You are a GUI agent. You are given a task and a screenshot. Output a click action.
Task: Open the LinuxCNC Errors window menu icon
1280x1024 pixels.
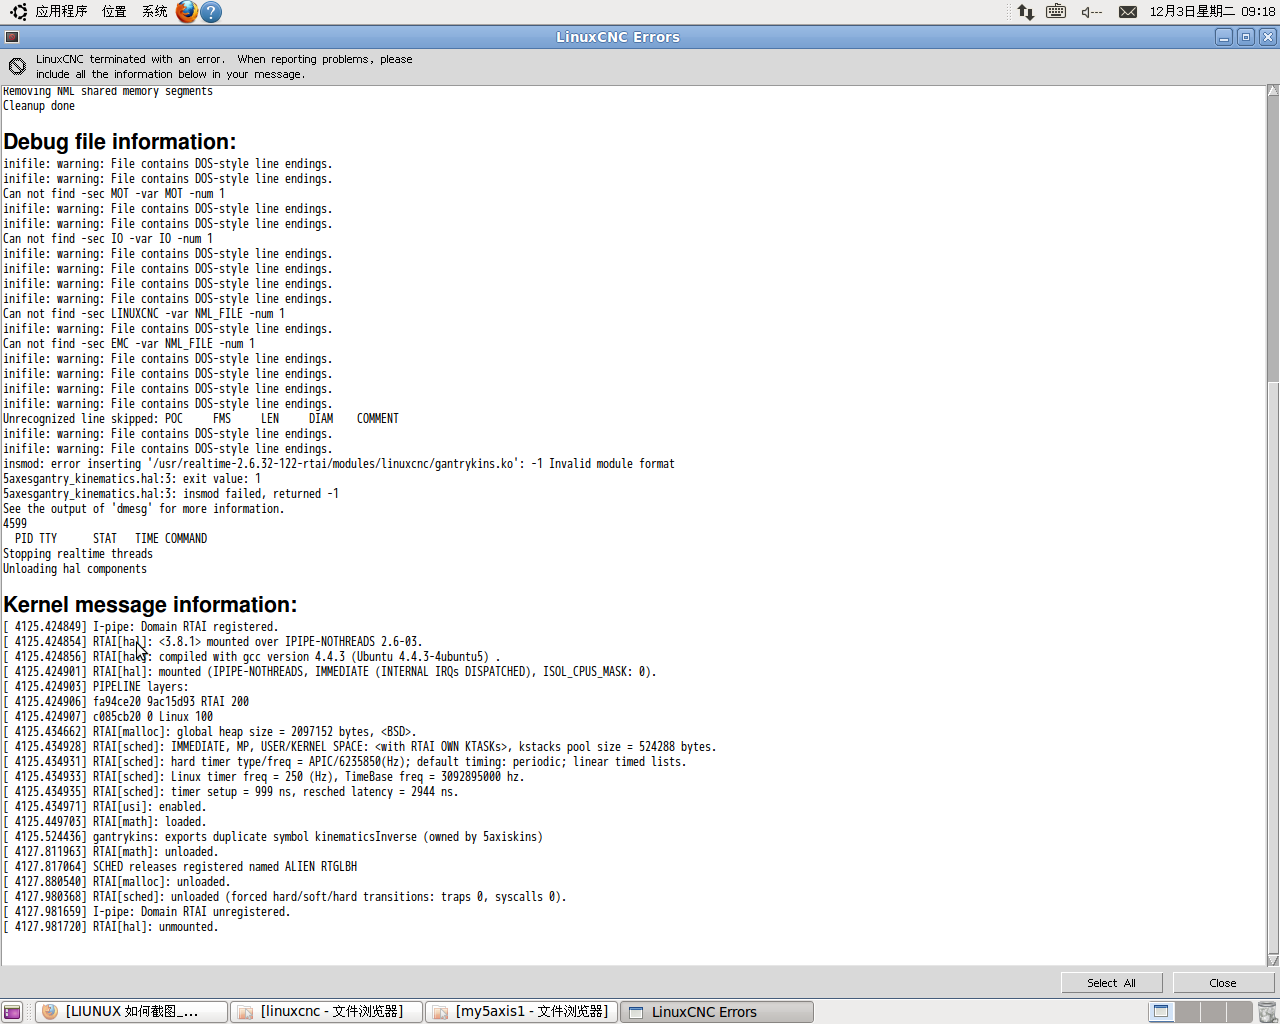pyautogui.click(x=12, y=37)
